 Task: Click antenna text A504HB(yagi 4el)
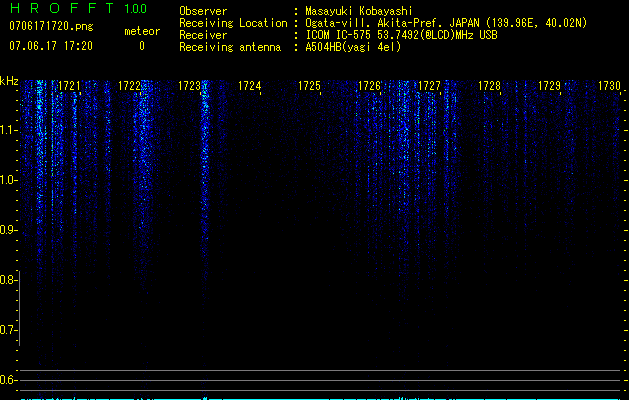click(353, 47)
